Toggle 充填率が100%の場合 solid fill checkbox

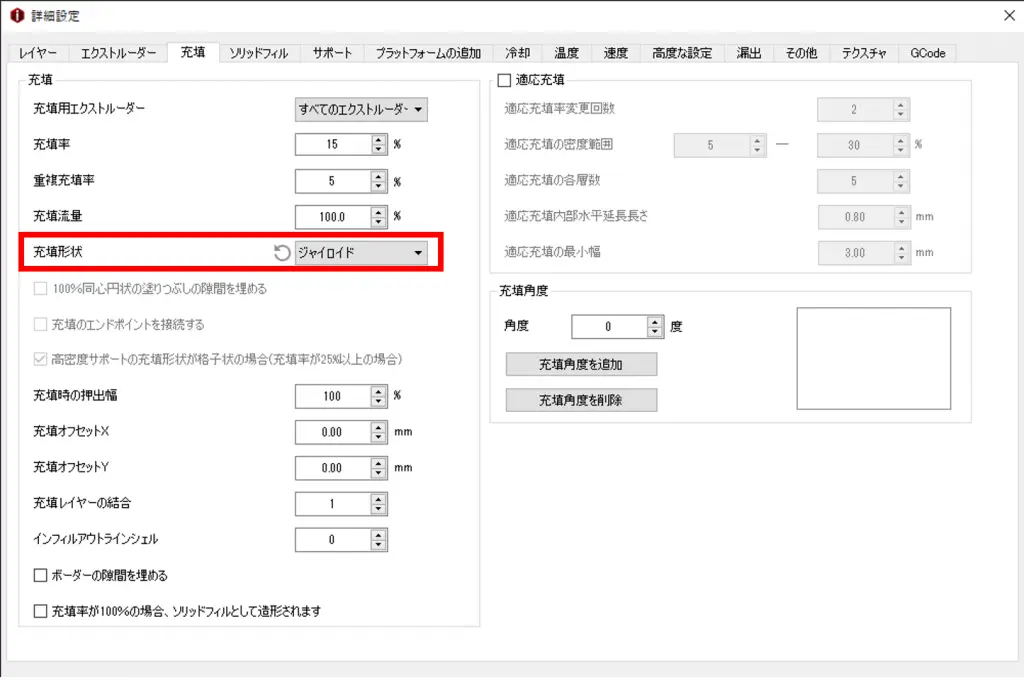tap(41, 610)
